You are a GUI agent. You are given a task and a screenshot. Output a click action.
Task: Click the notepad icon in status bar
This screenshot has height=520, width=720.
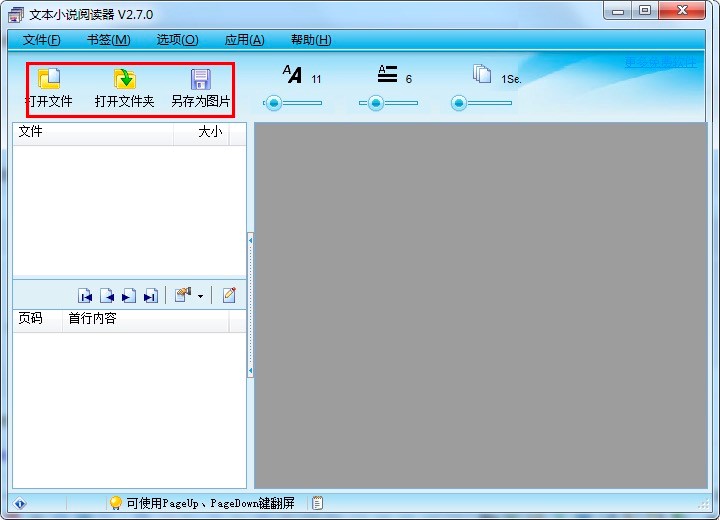tap(317, 503)
